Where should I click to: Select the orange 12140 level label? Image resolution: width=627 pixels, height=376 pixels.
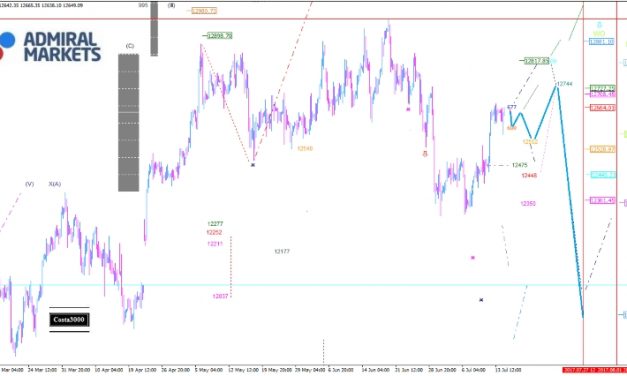click(x=305, y=148)
